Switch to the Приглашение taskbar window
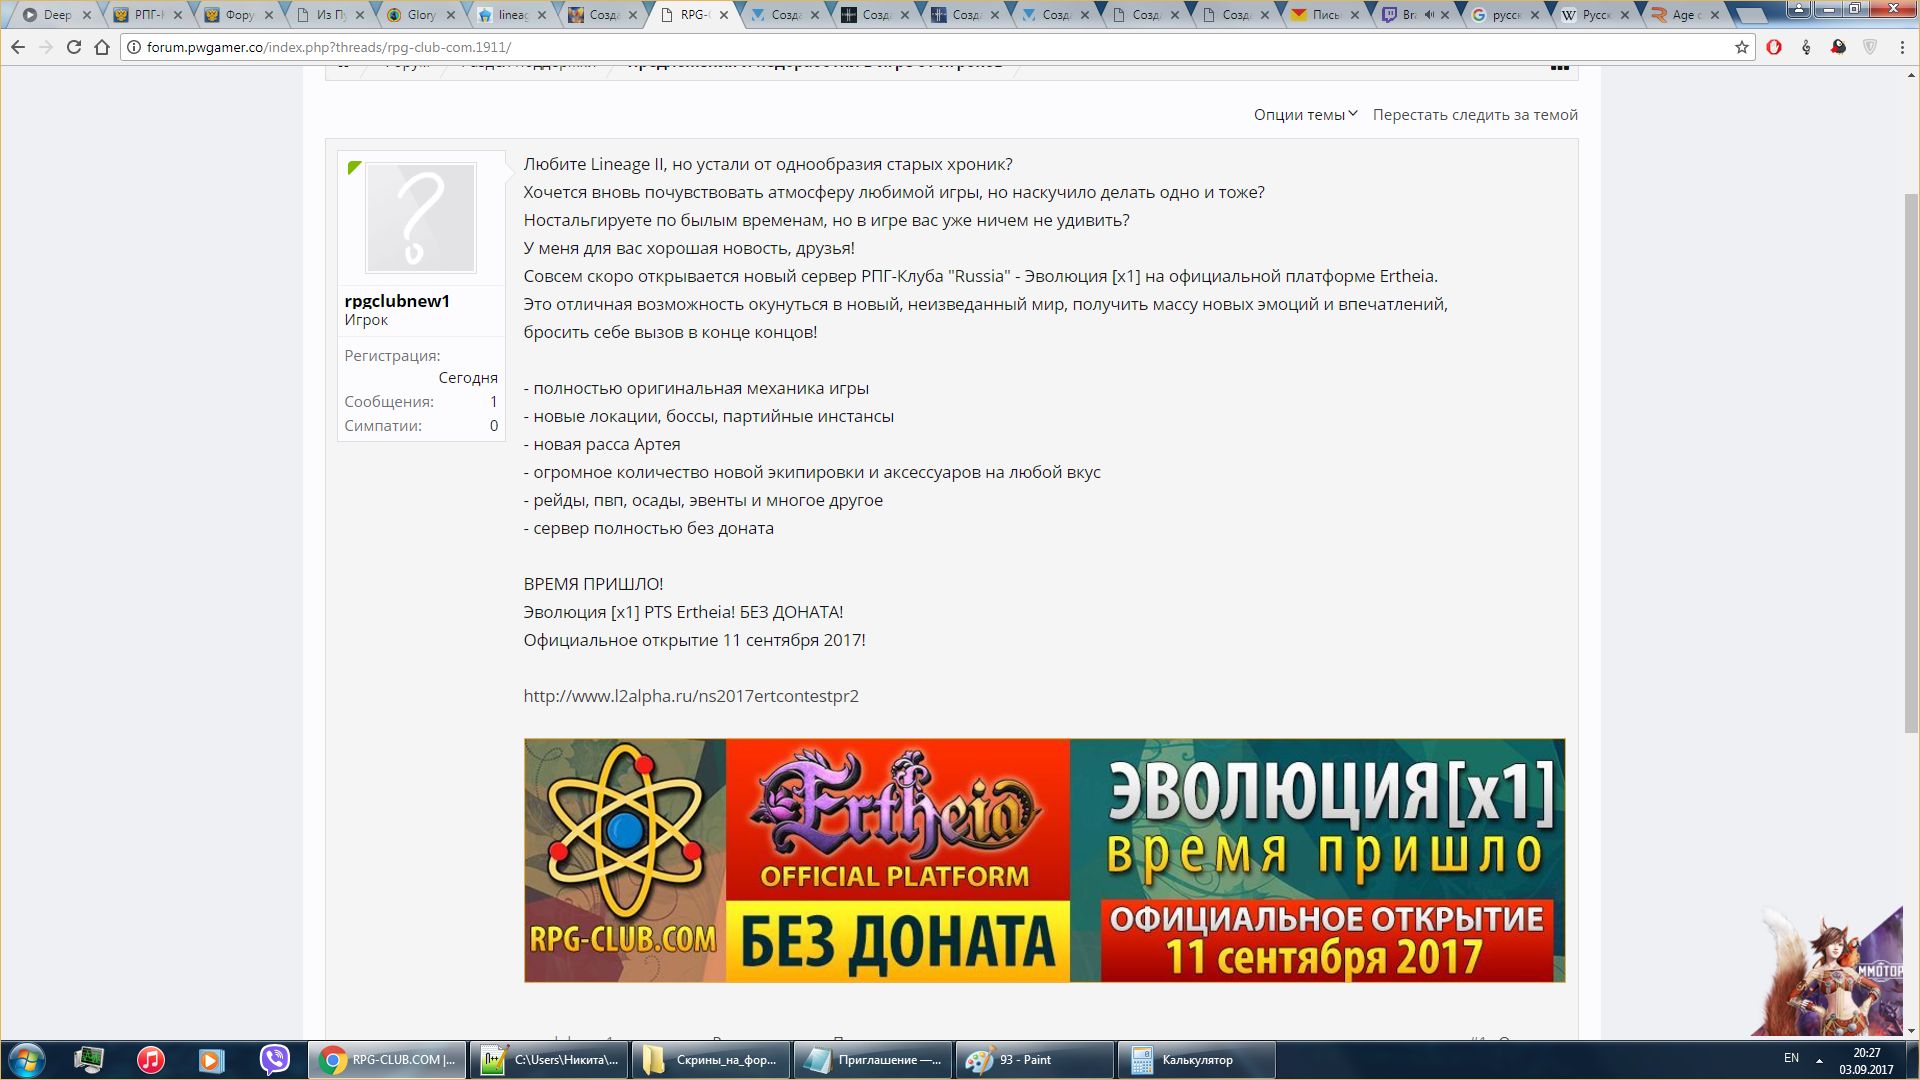 tap(873, 1060)
